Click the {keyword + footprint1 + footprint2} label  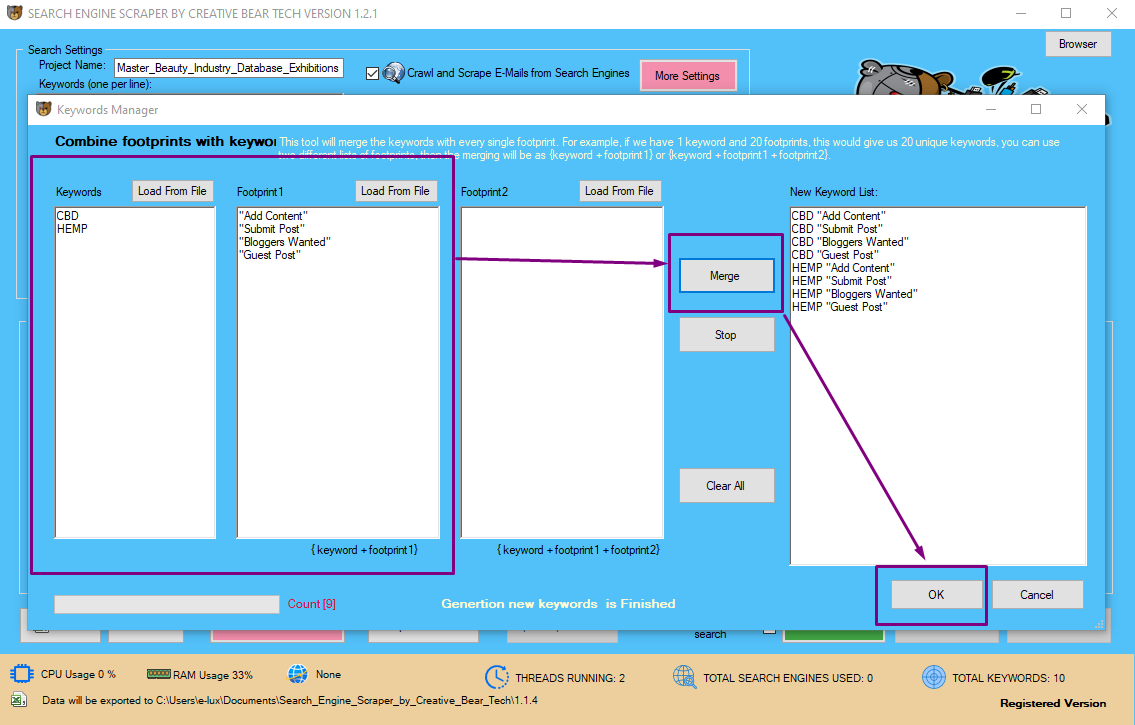pyautogui.click(x=578, y=550)
